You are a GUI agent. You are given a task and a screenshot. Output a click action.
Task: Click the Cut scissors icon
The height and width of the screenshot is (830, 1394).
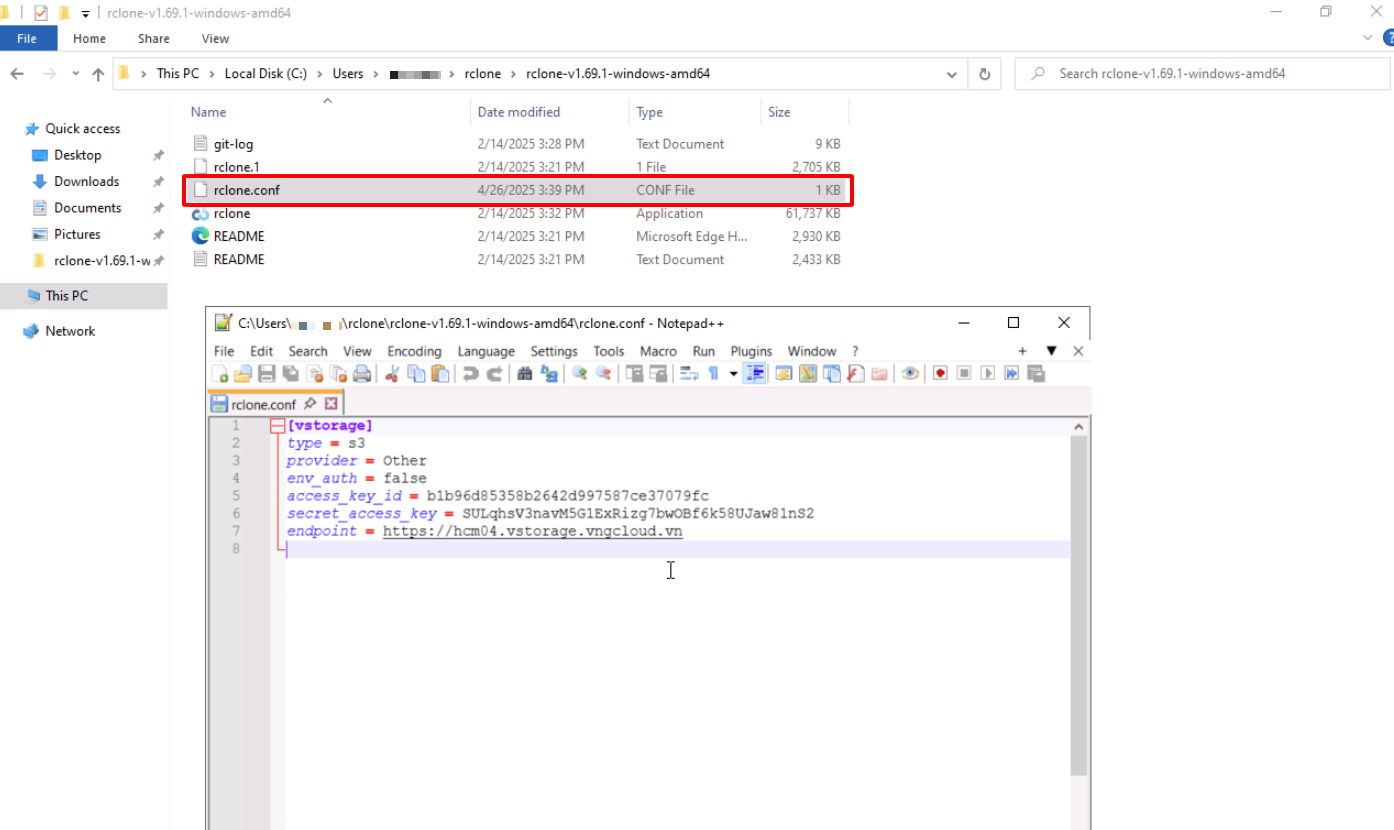click(391, 374)
